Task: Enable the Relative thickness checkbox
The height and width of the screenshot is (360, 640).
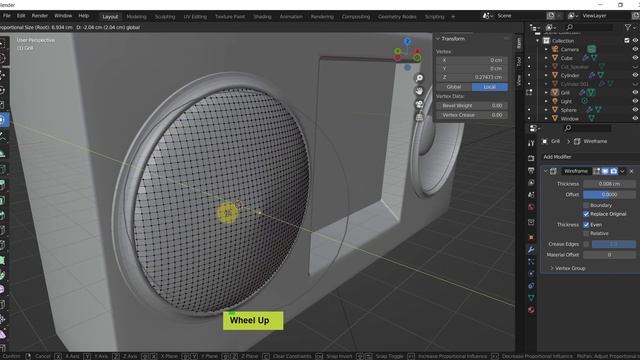Action: click(x=586, y=233)
